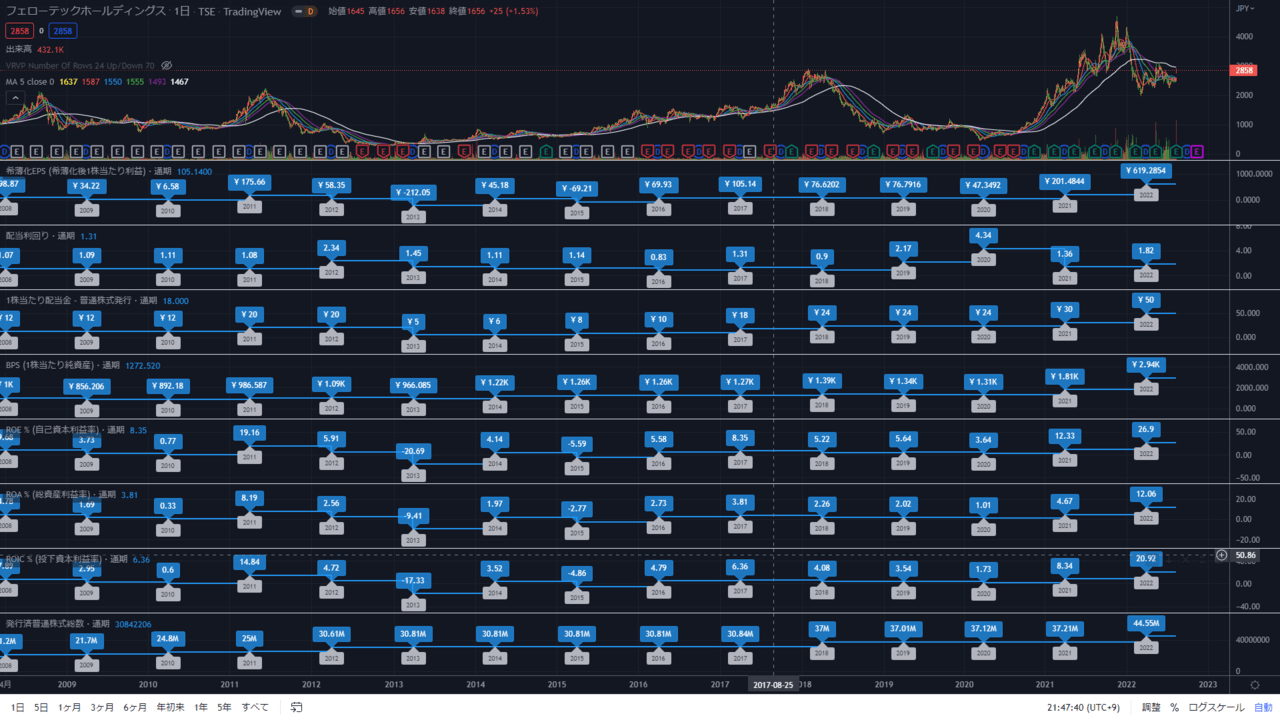The height and width of the screenshot is (720, 1280).
Task: Click the ¥ 175.66 EPS data label
Action: (248, 181)
